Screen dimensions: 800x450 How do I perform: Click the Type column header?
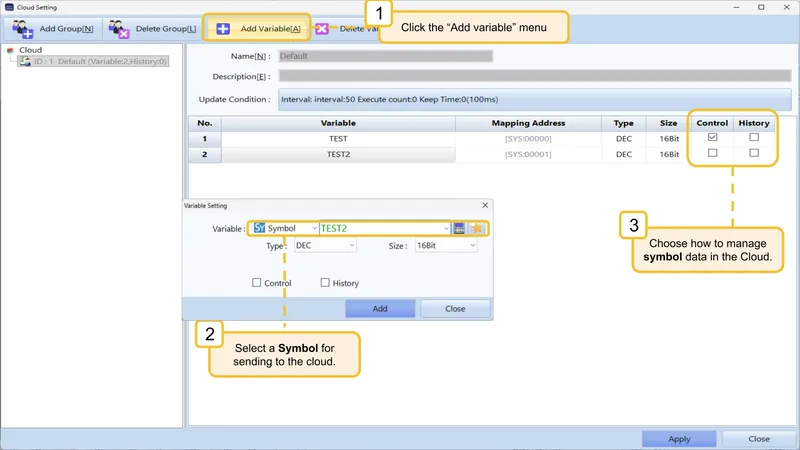(623, 123)
